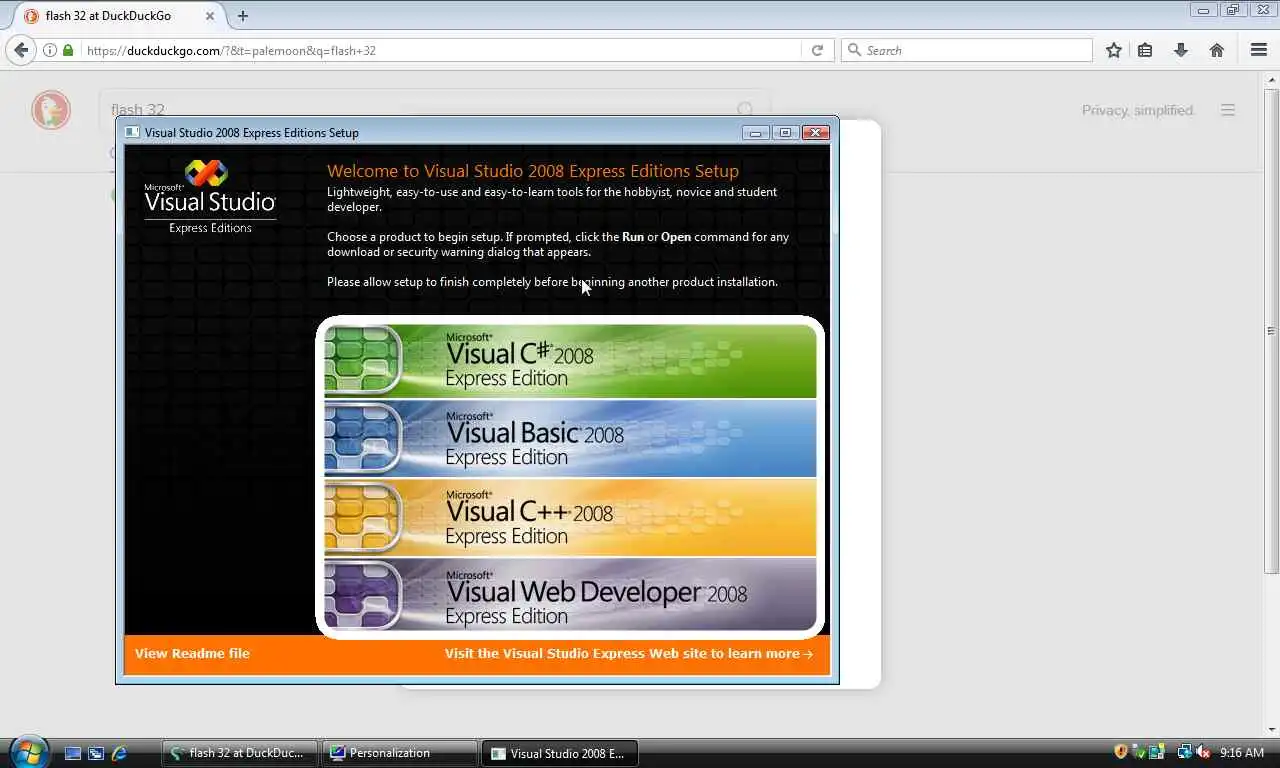Screen dimensions: 1280x768
Task: Open the View Readme file link
Action: (x=192, y=653)
